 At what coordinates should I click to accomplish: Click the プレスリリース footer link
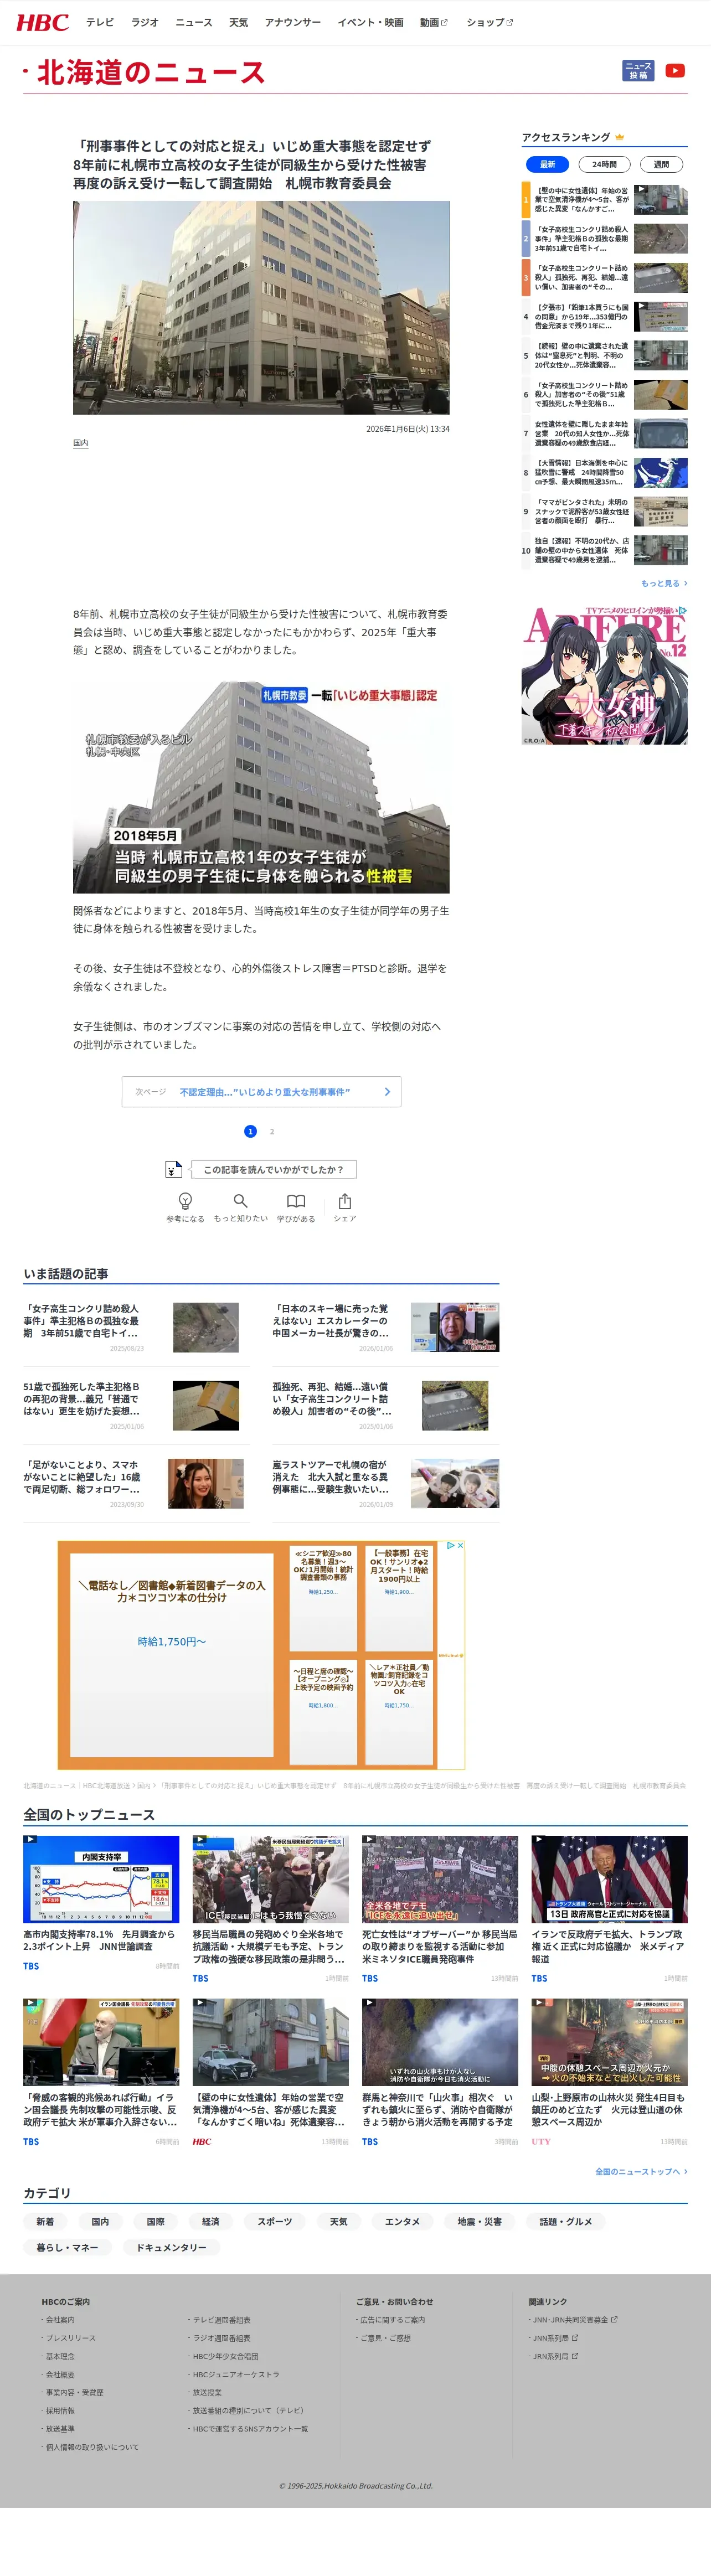[x=71, y=2337]
